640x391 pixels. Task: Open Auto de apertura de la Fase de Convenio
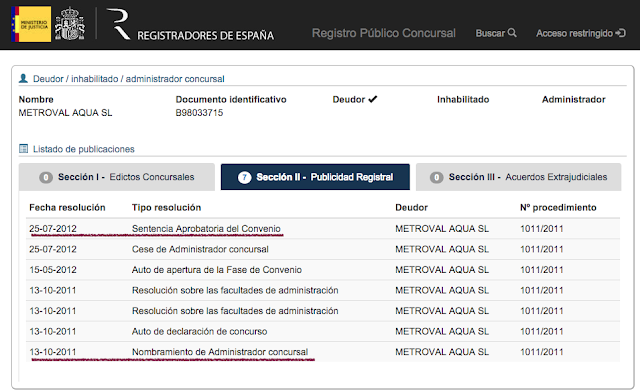click(217, 270)
